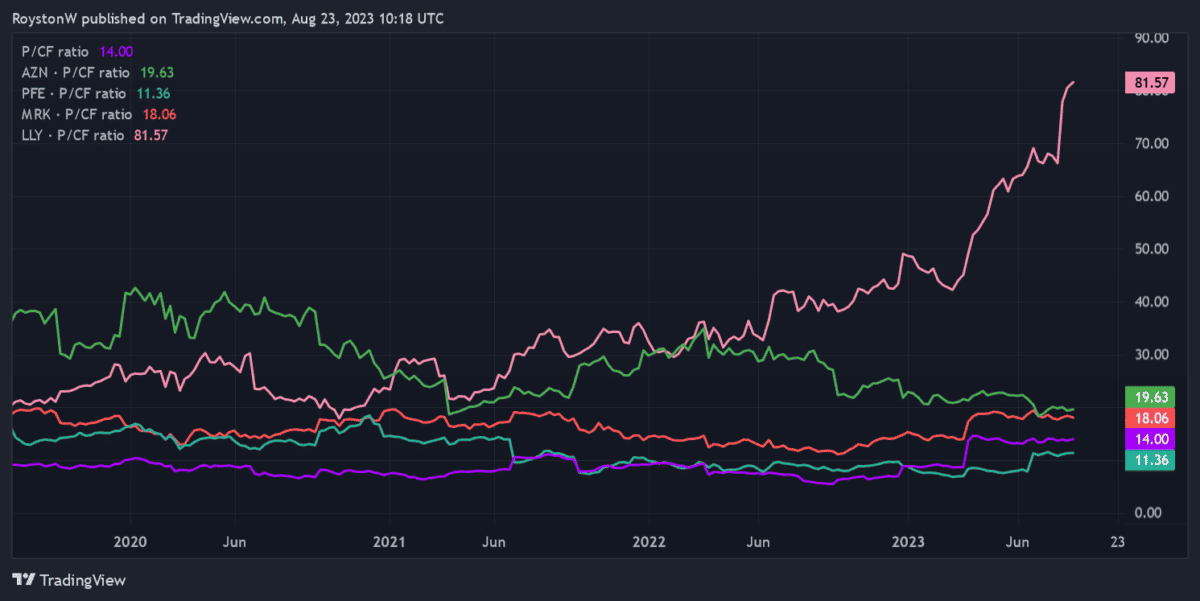Click the TradingView logo icon
This screenshot has height=601, width=1200.
coord(22,580)
